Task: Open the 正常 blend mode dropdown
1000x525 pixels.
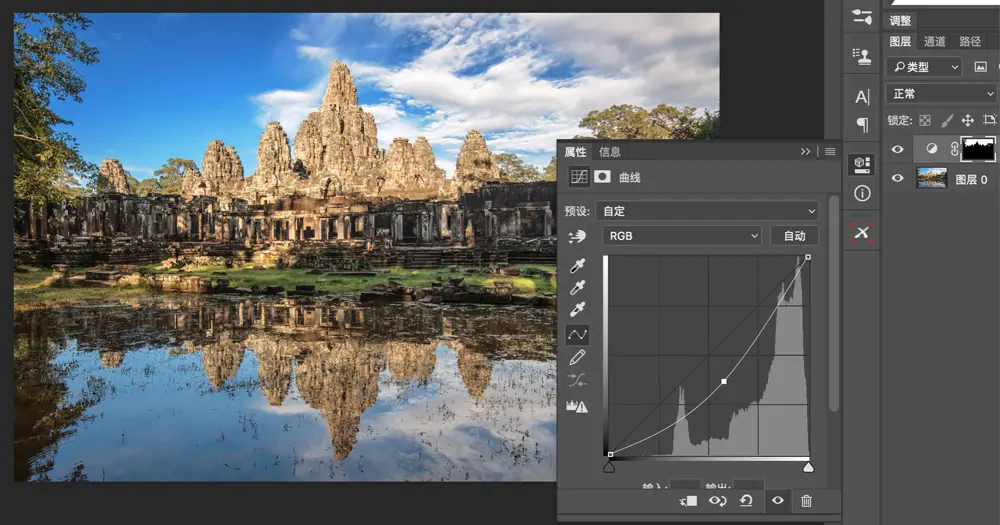Action: [x=942, y=93]
